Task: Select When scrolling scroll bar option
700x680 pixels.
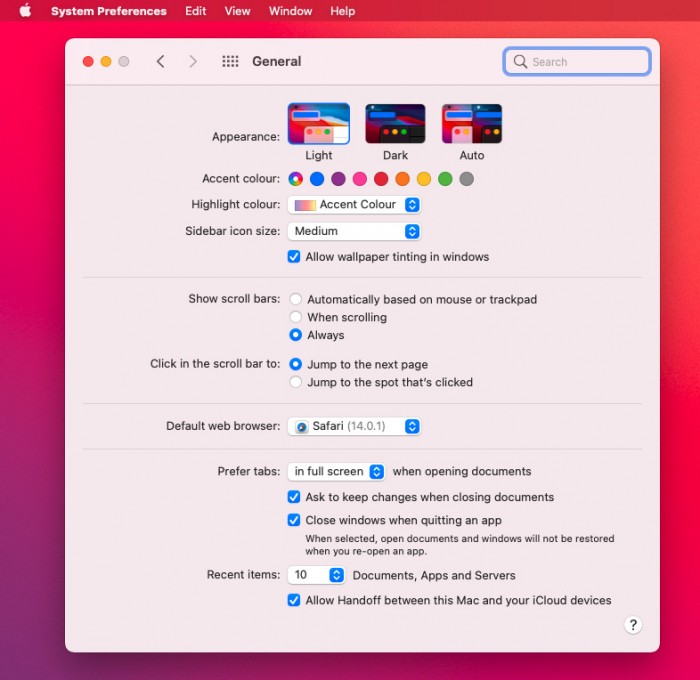Action: [x=296, y=317]
